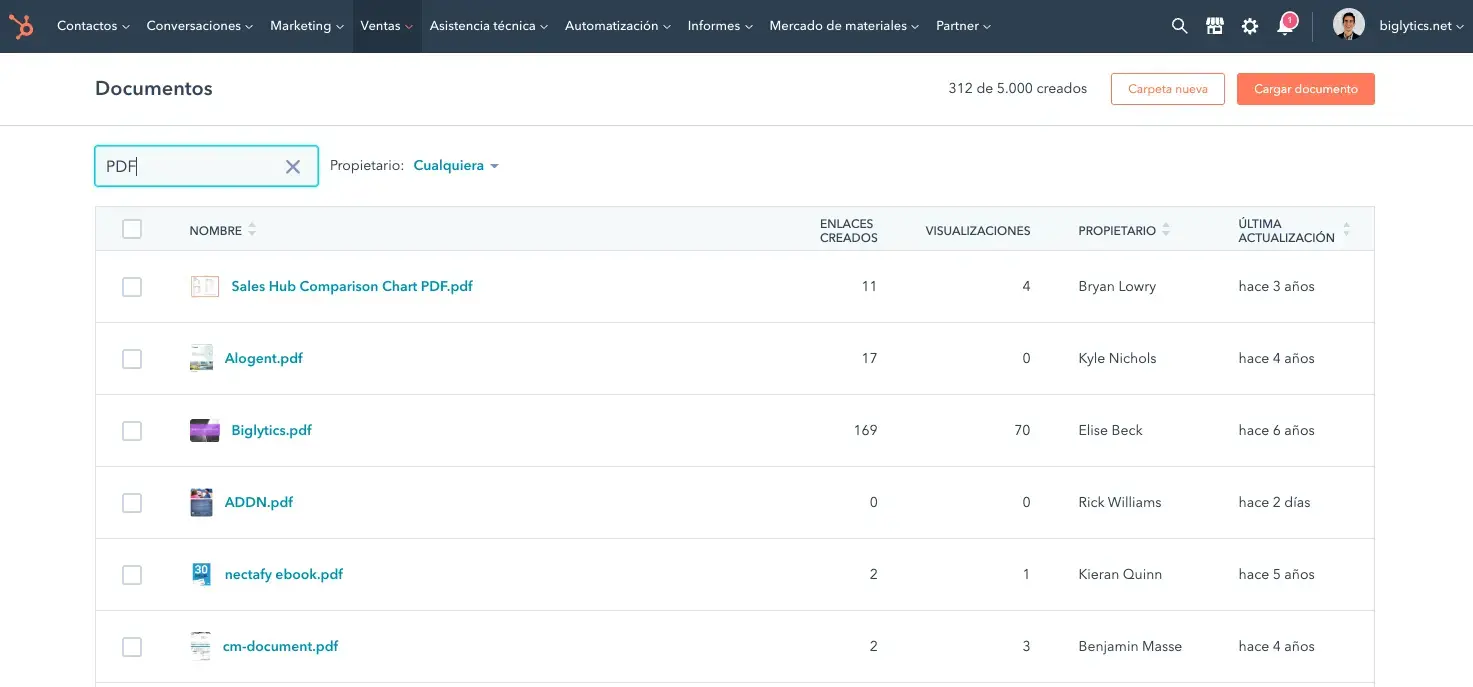Open the cm-document.pdf link
This screenshot has width=1473, height=687.
[x=281, y=646]
